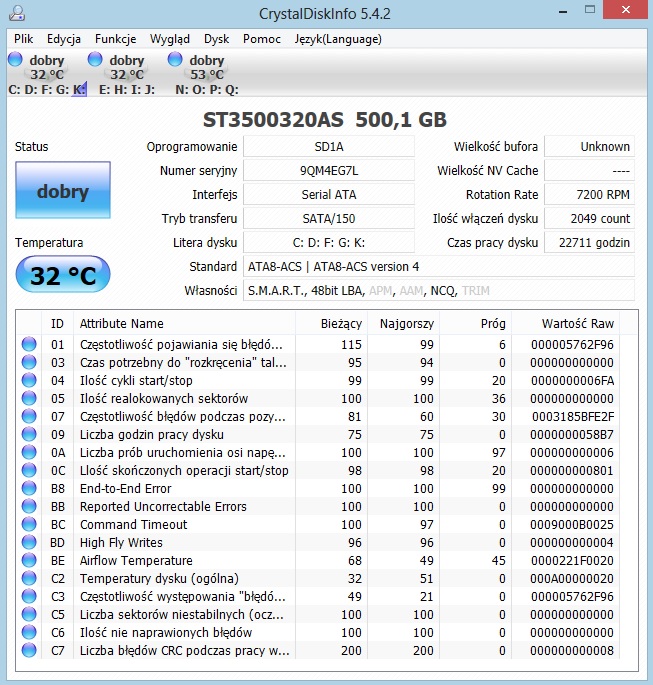Click status orb of attribute 05 row
This screenshot has width=653, height=685.
(x=29, y=398)
